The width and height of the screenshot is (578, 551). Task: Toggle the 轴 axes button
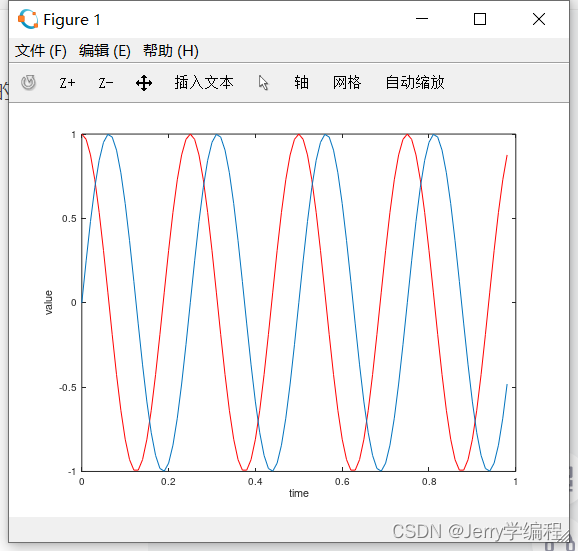coord(301,82)
